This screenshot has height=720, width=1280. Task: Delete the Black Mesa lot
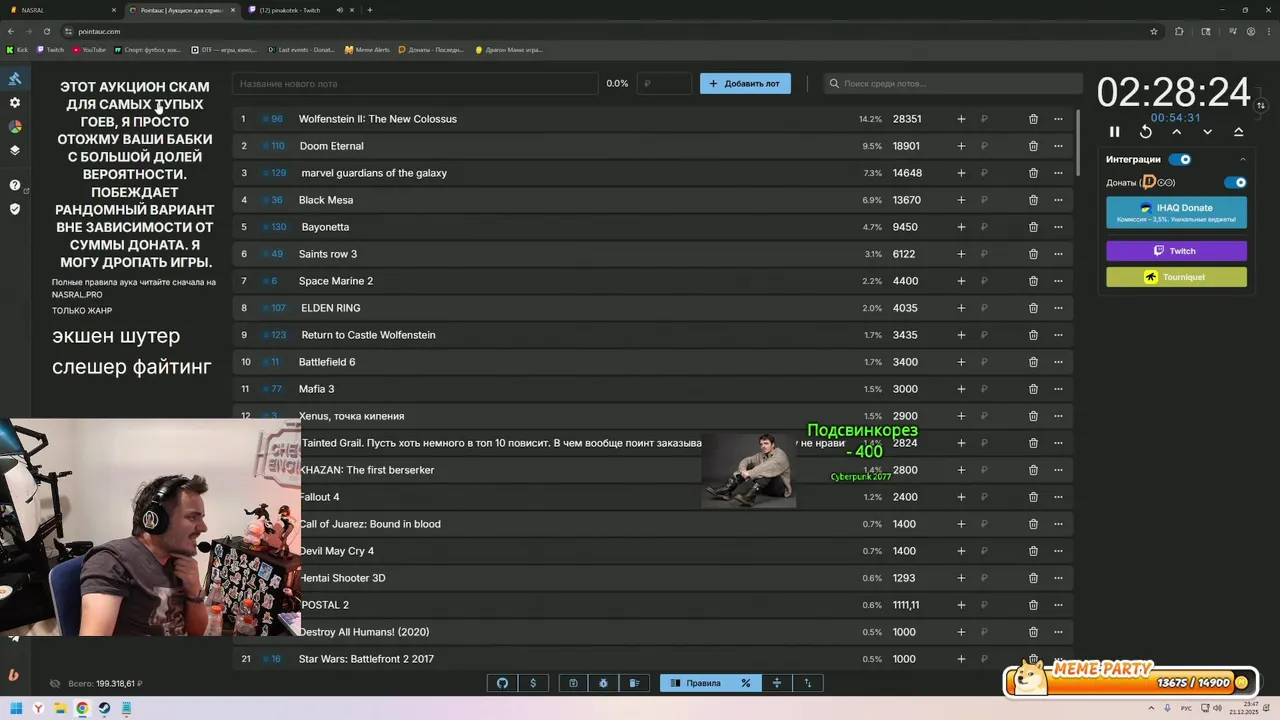[x=1033, y=200]
